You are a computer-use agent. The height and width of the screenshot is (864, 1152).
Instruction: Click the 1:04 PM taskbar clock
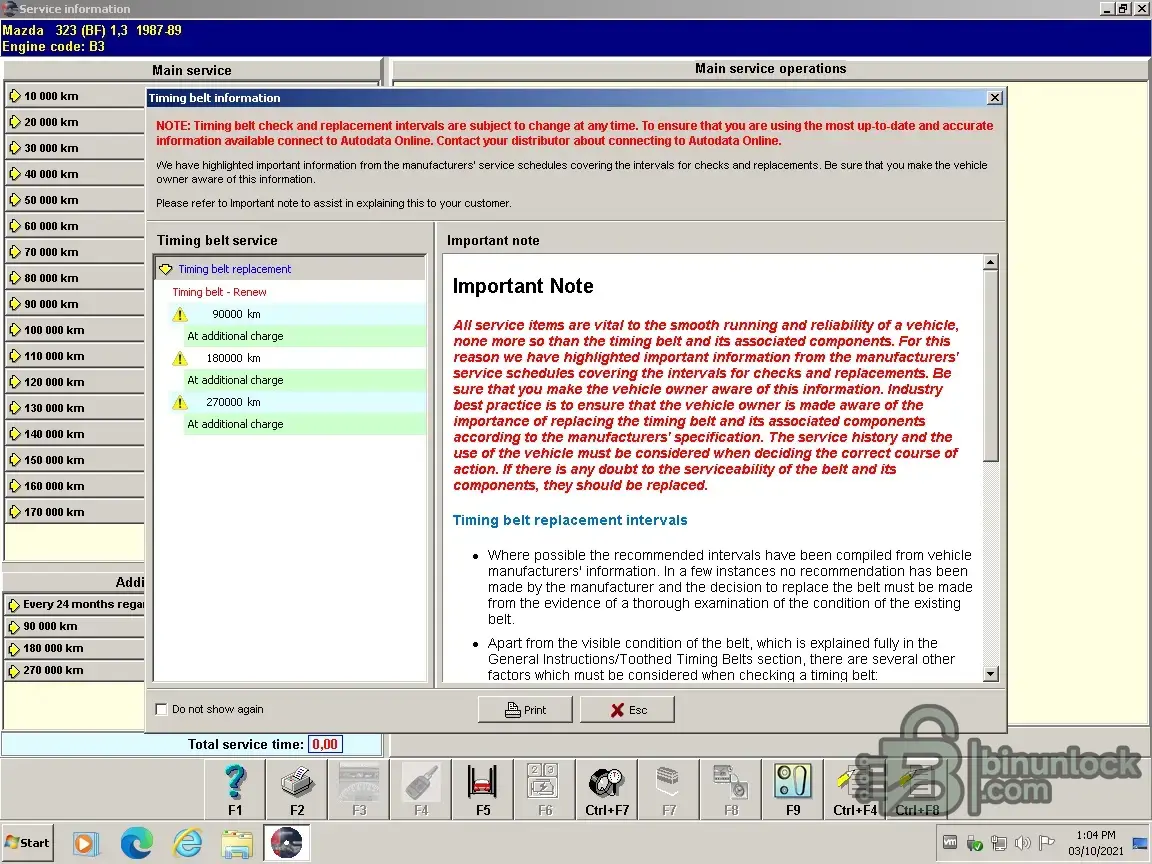[1095, 835]
